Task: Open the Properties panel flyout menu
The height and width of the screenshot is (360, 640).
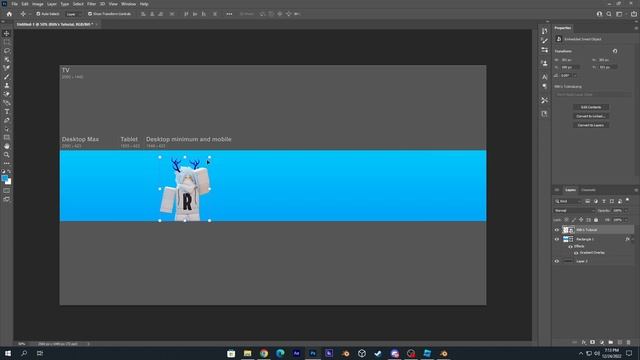Action: (636, 28)
